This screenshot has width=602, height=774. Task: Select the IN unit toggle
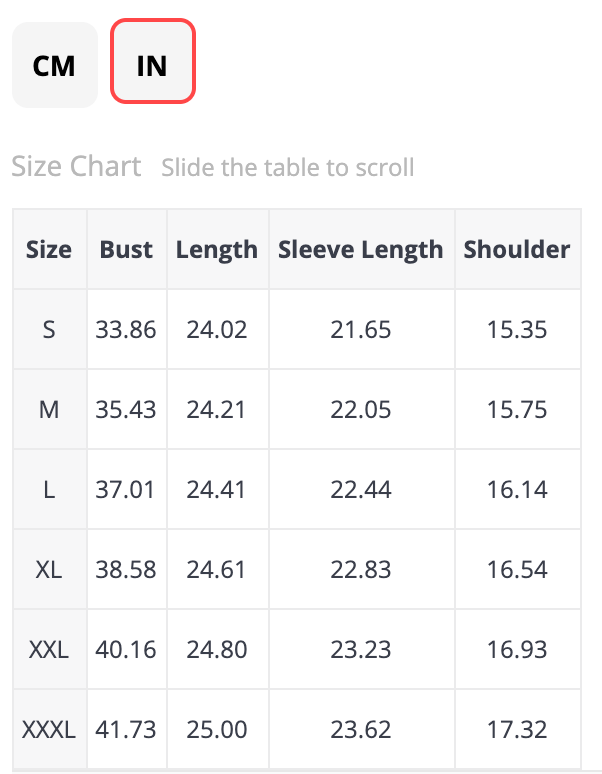click(152, 66)
